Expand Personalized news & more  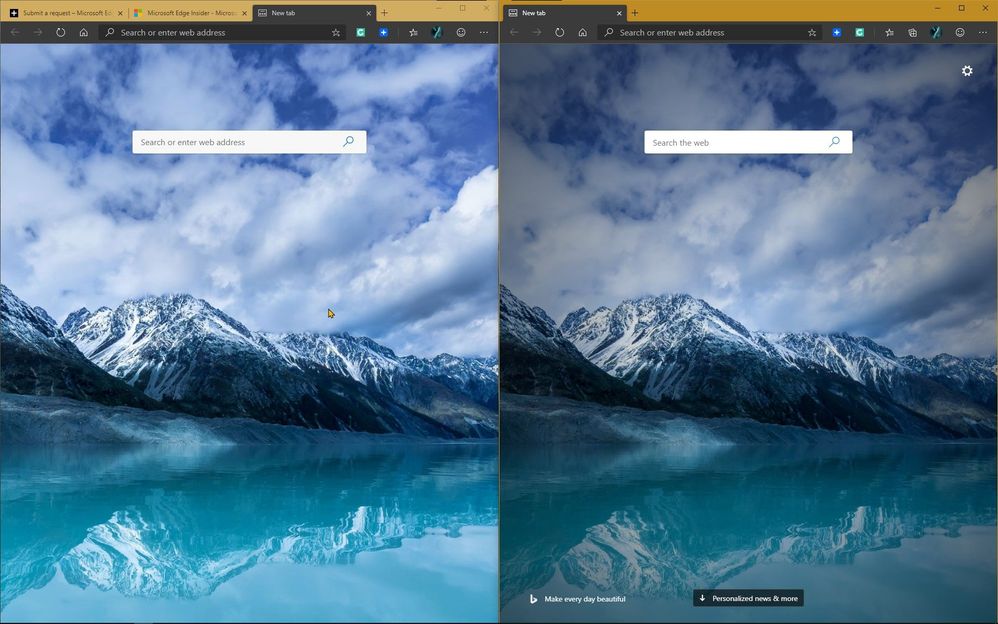click(x=748, y=598)
